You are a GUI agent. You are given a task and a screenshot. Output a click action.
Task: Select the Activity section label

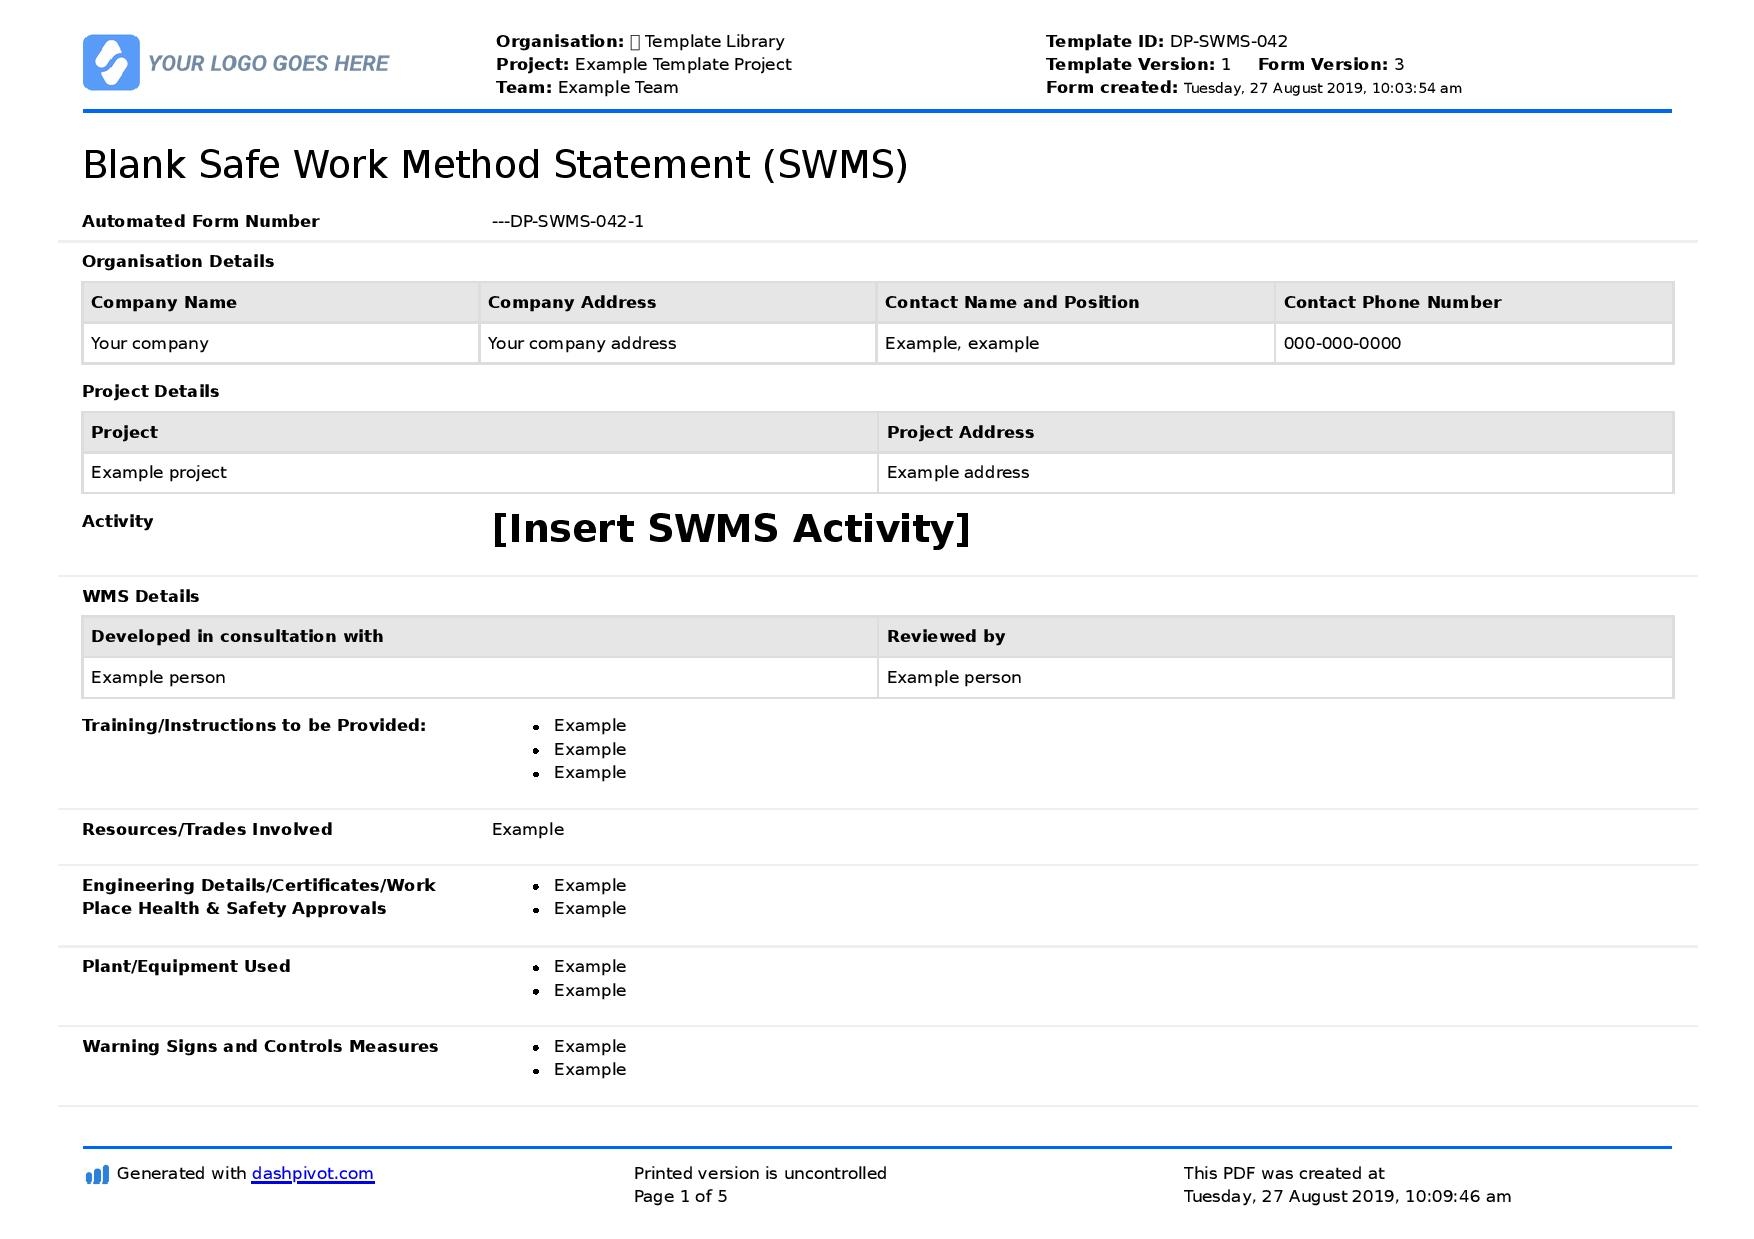coord(118,521)
